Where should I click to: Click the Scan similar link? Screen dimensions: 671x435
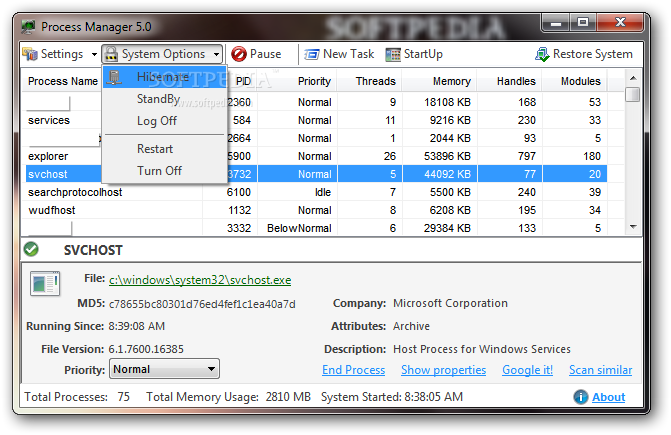pyautogui.click(x=600, y=370)
